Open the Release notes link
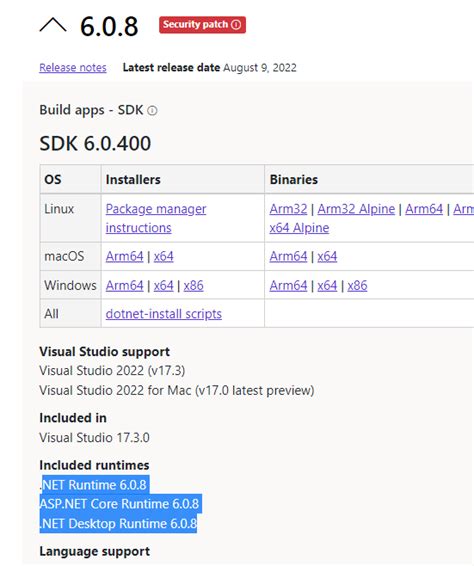Screen dimensions: 474x566 tap(73, 68)
